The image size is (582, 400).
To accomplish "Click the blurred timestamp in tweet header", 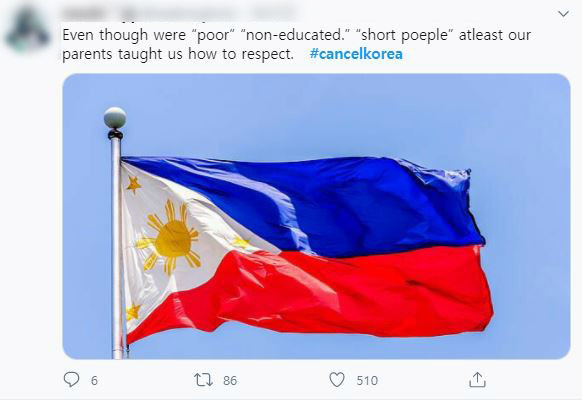I will pyautogui.click(x=273, y=14).
